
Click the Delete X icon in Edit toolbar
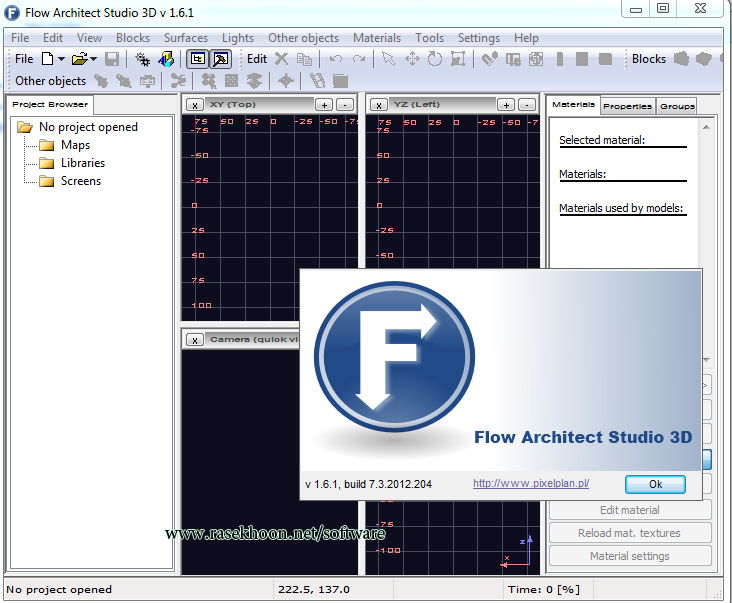282,59
